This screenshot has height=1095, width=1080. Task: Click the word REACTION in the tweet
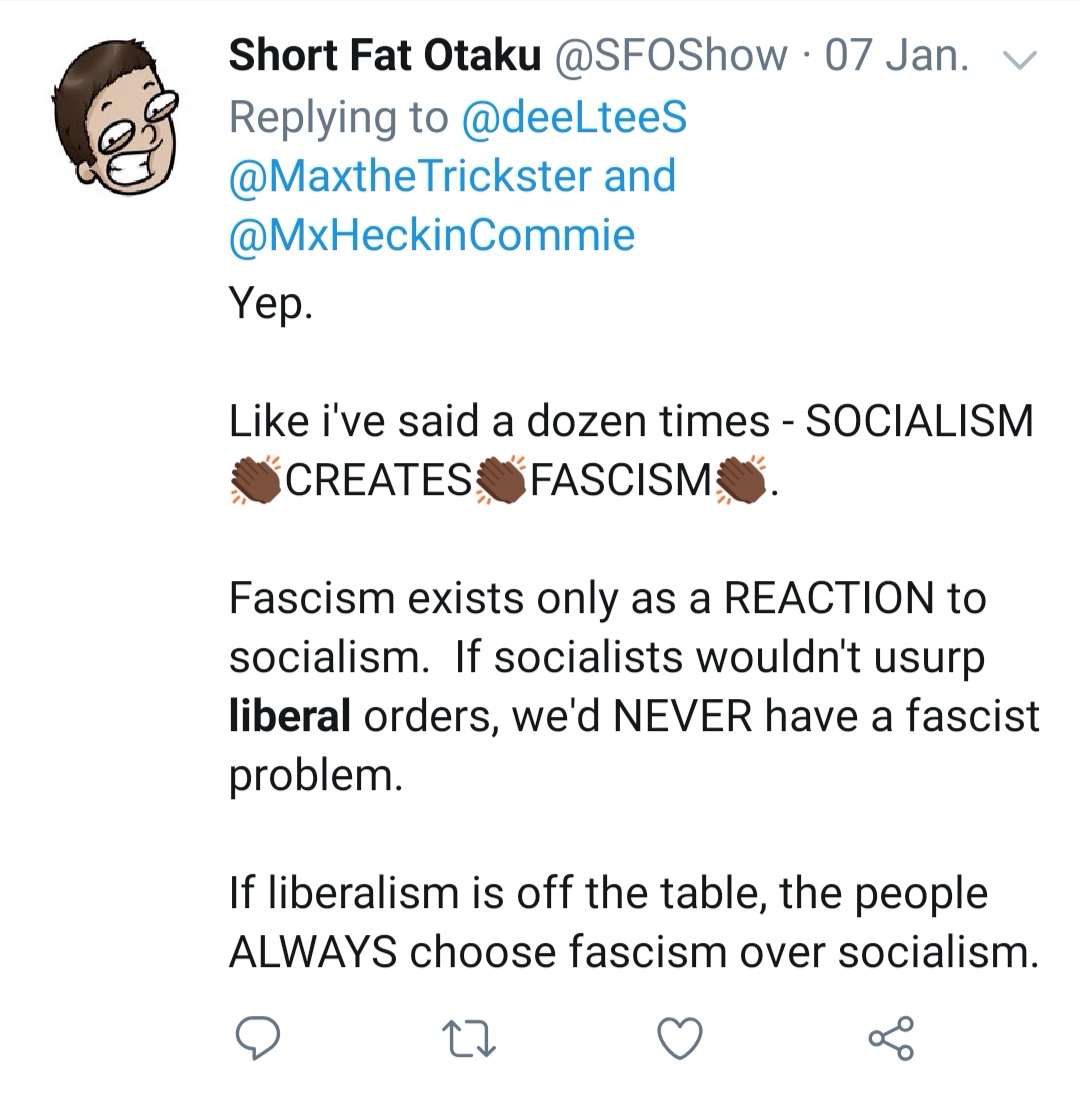[827, 598]
